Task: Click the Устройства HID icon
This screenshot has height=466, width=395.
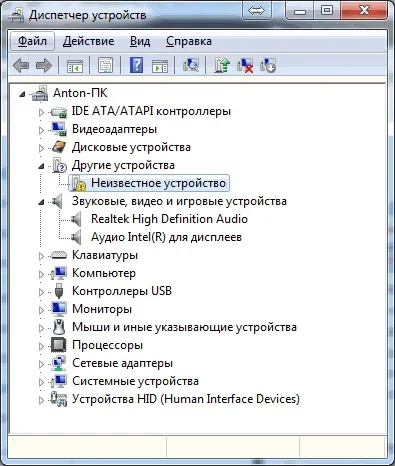Action: click(x=59, y=399)
